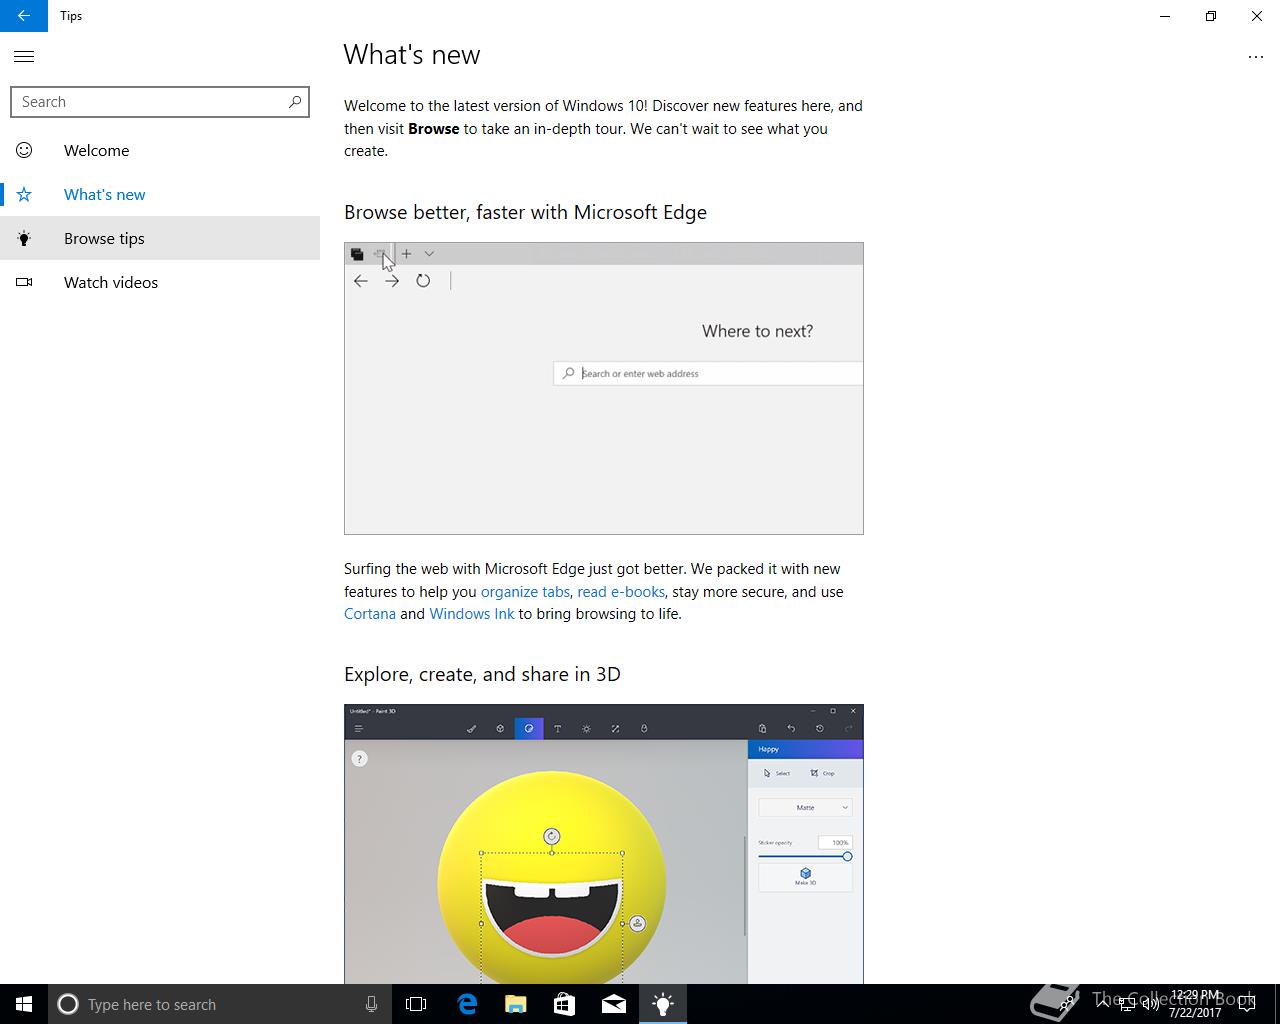The height and width of the screenshot is (1024, 1280).
Task: Click the Browse tips lightbulb icon
Action: click(24, 238)
